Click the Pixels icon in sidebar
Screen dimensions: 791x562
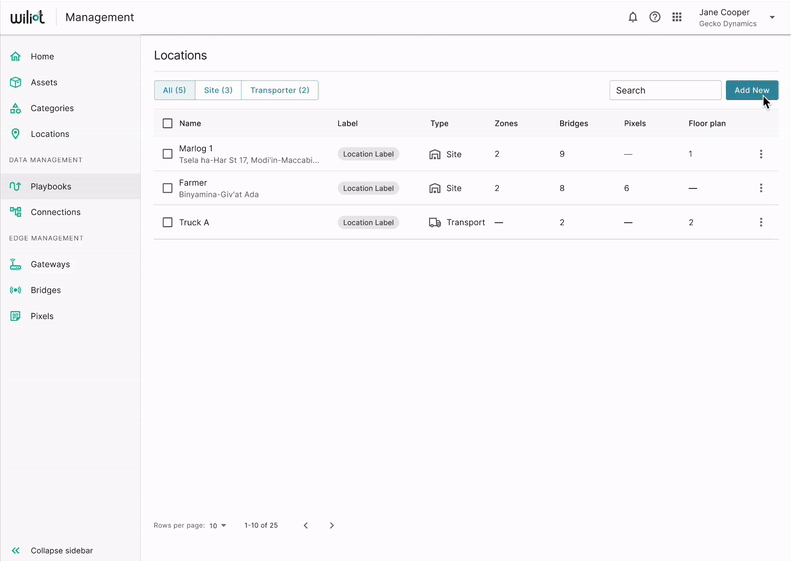point(16,316)
